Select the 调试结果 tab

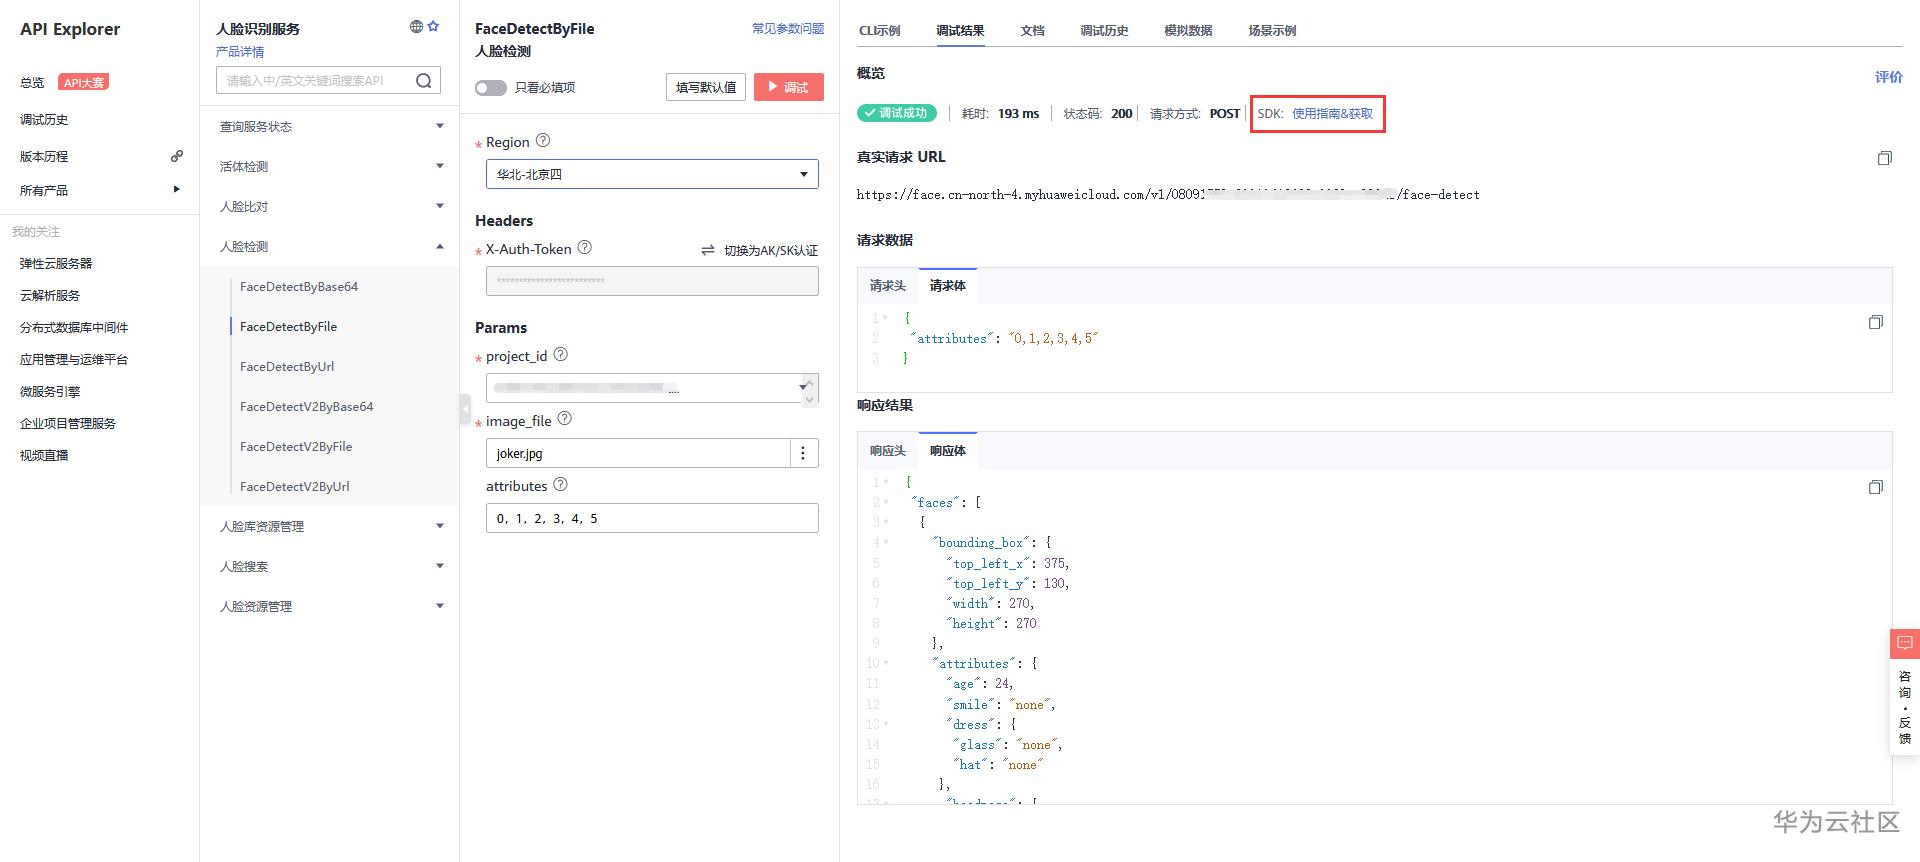coord(960,31)
